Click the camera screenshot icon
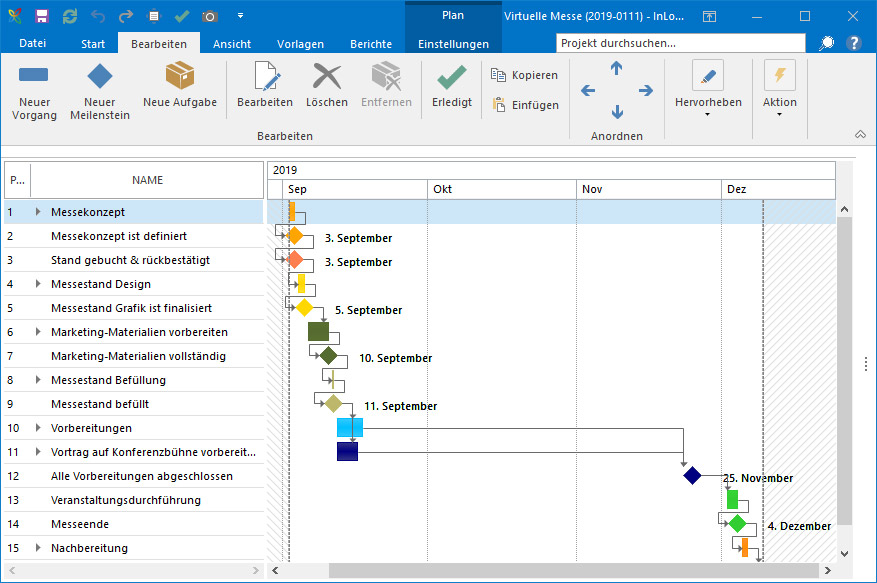The image size is (877, 583). pos(210,16)
